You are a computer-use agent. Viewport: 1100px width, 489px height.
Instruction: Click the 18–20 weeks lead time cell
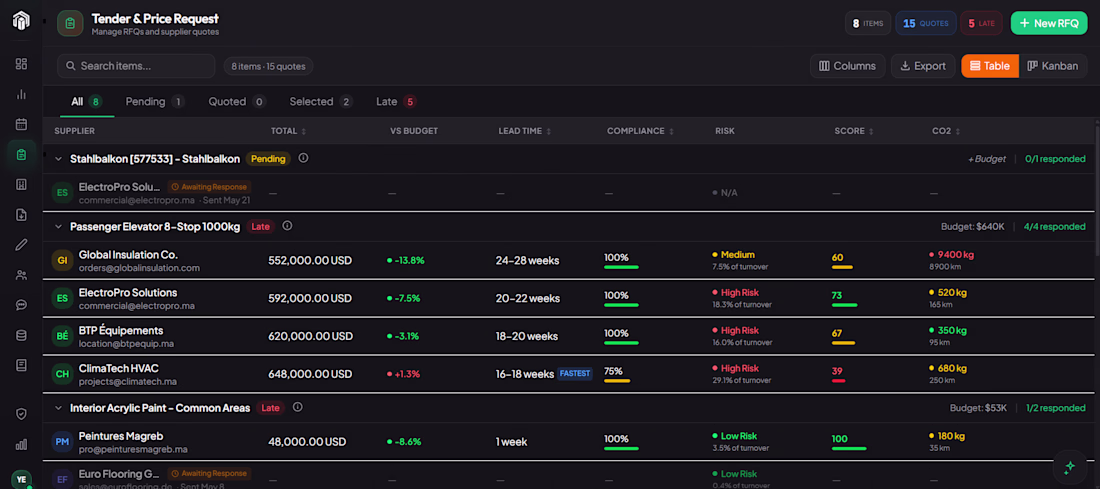(527, 336)
